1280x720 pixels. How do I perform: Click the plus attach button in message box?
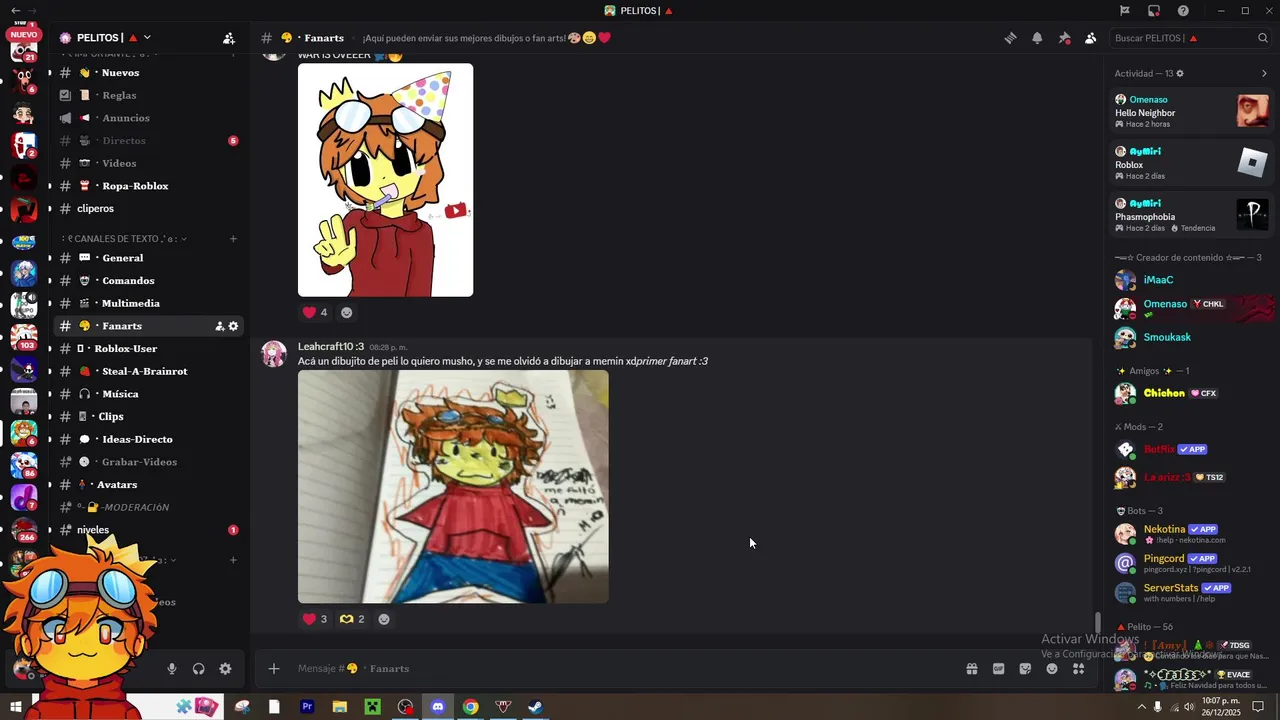pos(274,669)
